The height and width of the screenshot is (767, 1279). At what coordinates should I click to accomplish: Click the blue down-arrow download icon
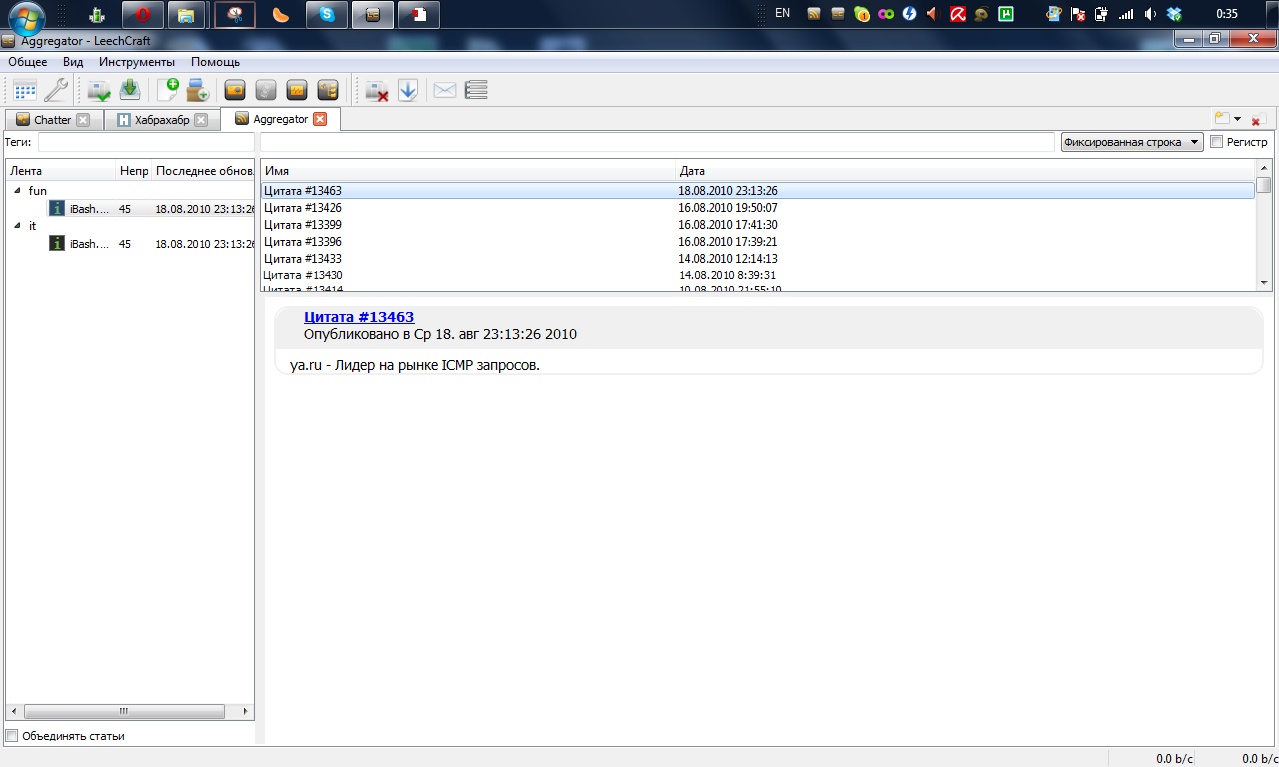(x=407, y=90)
